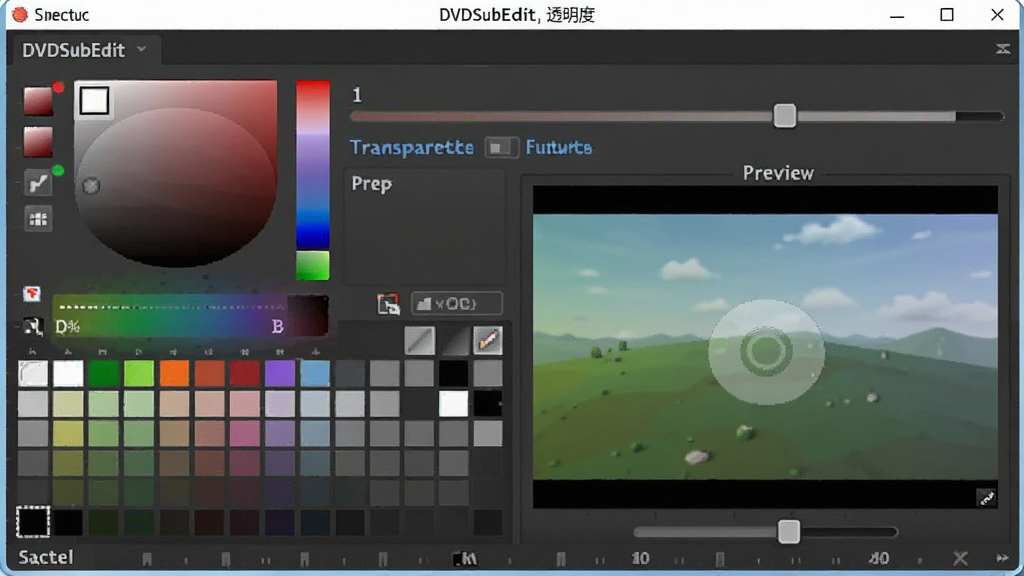
Task: Select the pencil tool above the swatches
Action: 488,340
